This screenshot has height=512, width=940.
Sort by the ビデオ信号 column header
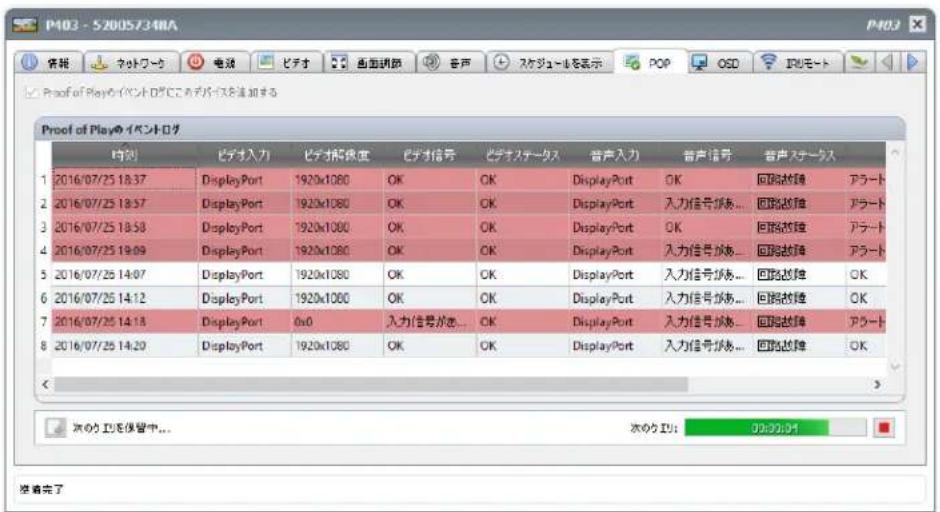click(429, 155)
